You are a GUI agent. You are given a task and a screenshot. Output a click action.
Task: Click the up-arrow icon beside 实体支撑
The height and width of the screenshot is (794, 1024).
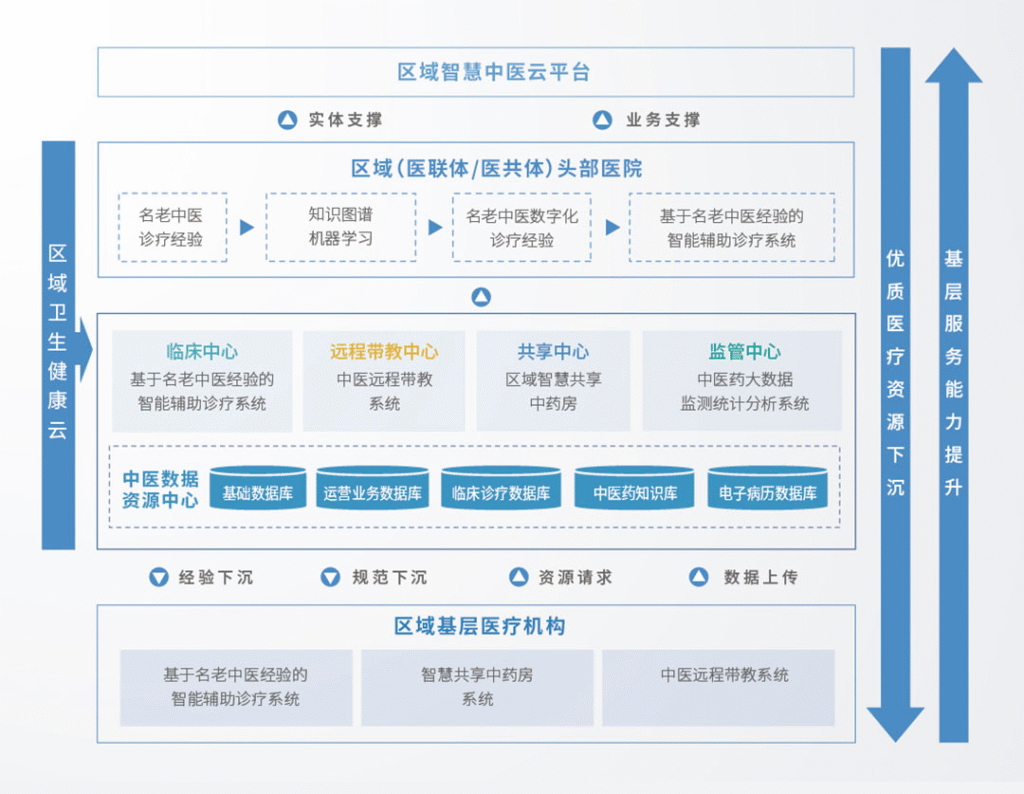coord(287,119)
